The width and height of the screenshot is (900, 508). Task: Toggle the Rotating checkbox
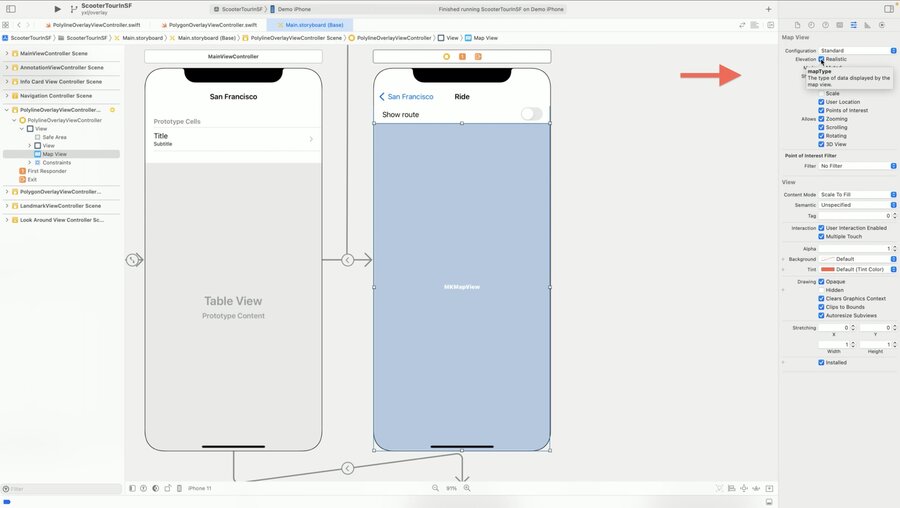821,136
